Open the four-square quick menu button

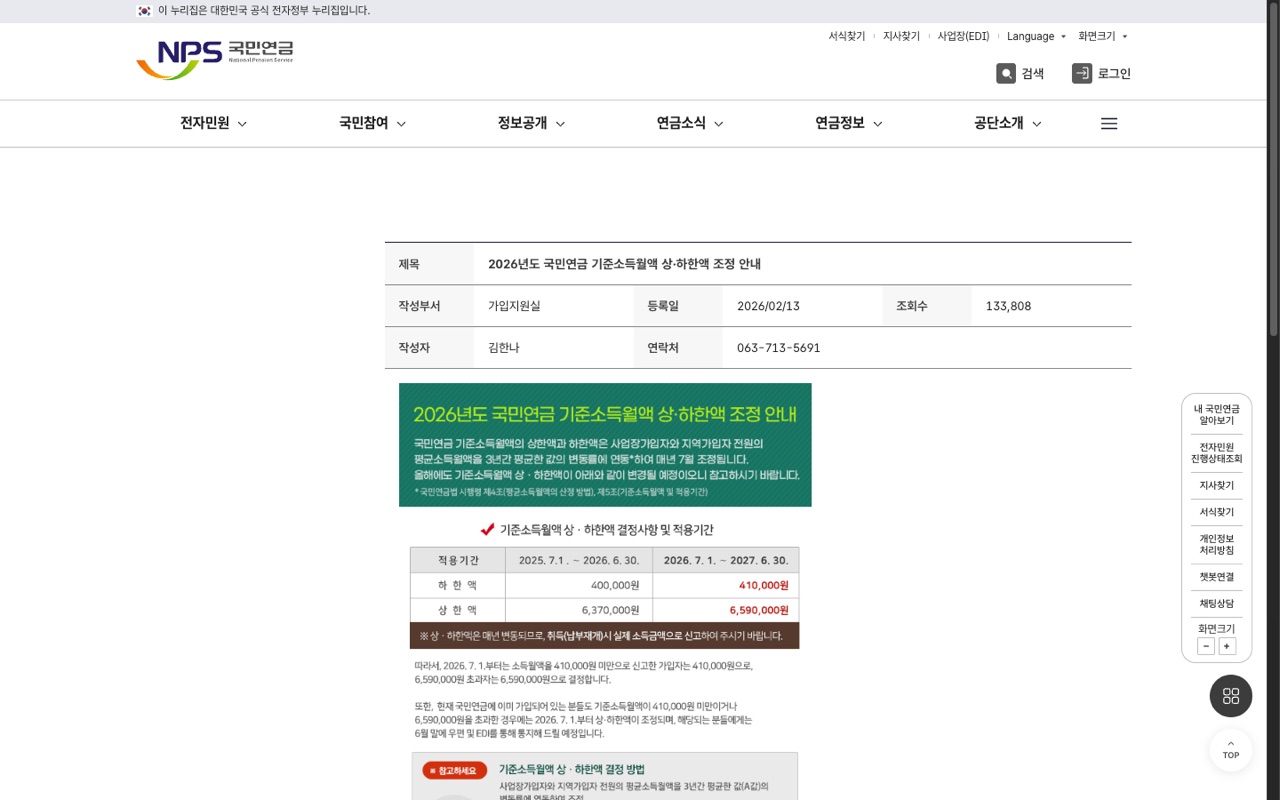tap(1231, 696)
